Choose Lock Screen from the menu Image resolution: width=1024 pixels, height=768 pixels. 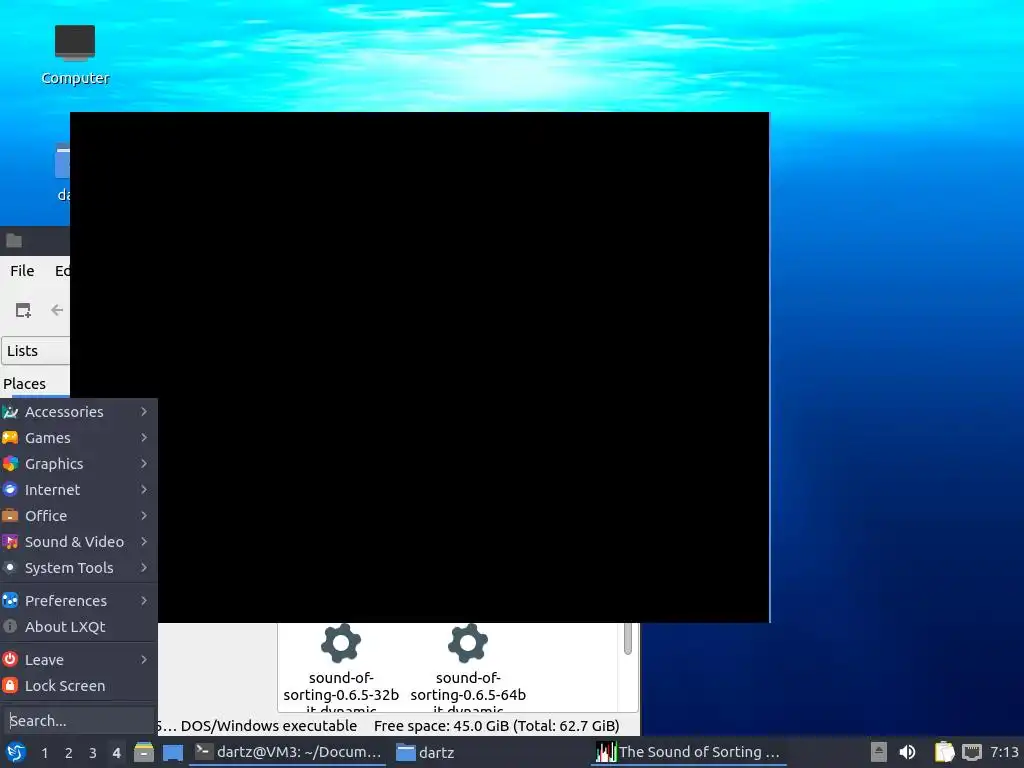[x=78, y=686]
